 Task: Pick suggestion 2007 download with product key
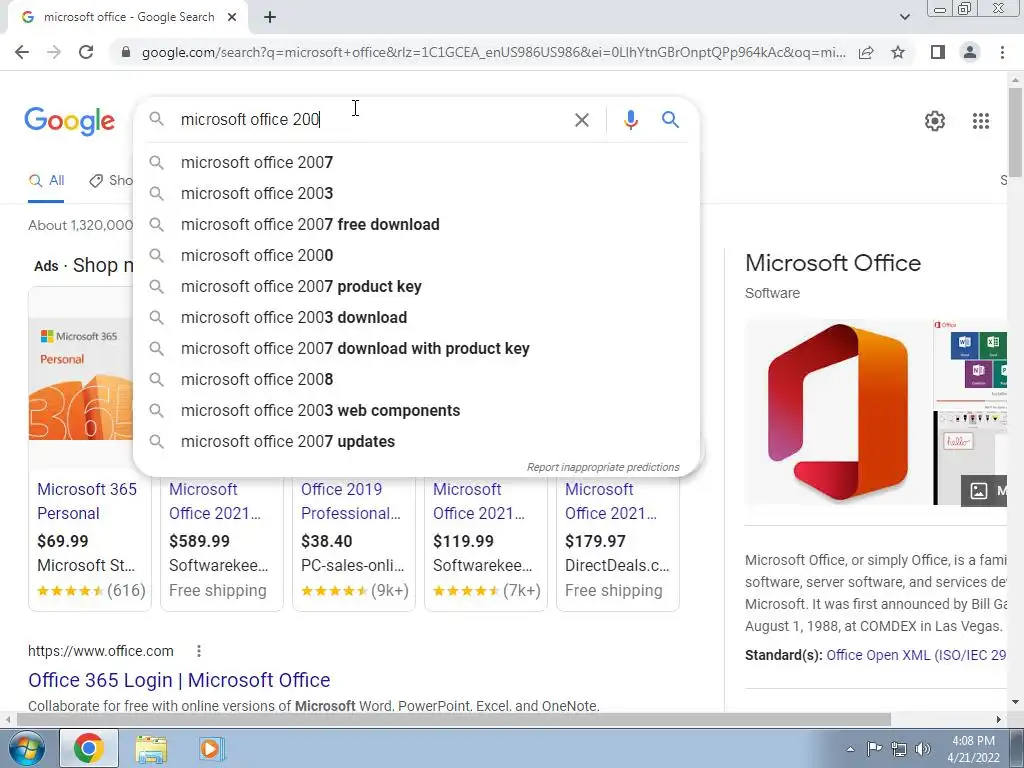(x=417, y=348)
